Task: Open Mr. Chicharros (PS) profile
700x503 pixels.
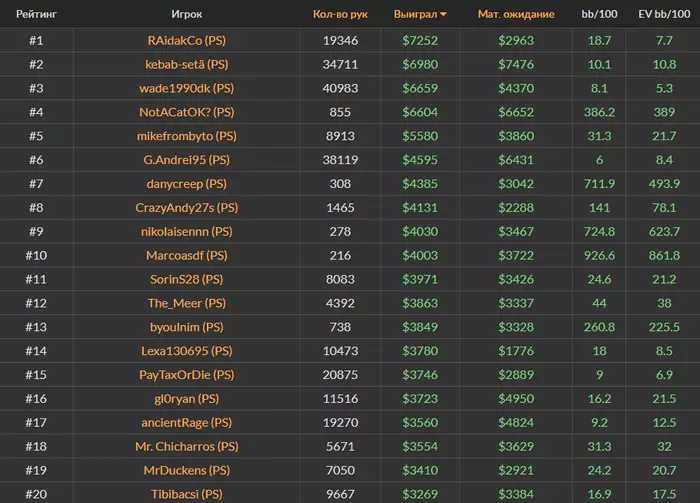Action: click(186, 446)
